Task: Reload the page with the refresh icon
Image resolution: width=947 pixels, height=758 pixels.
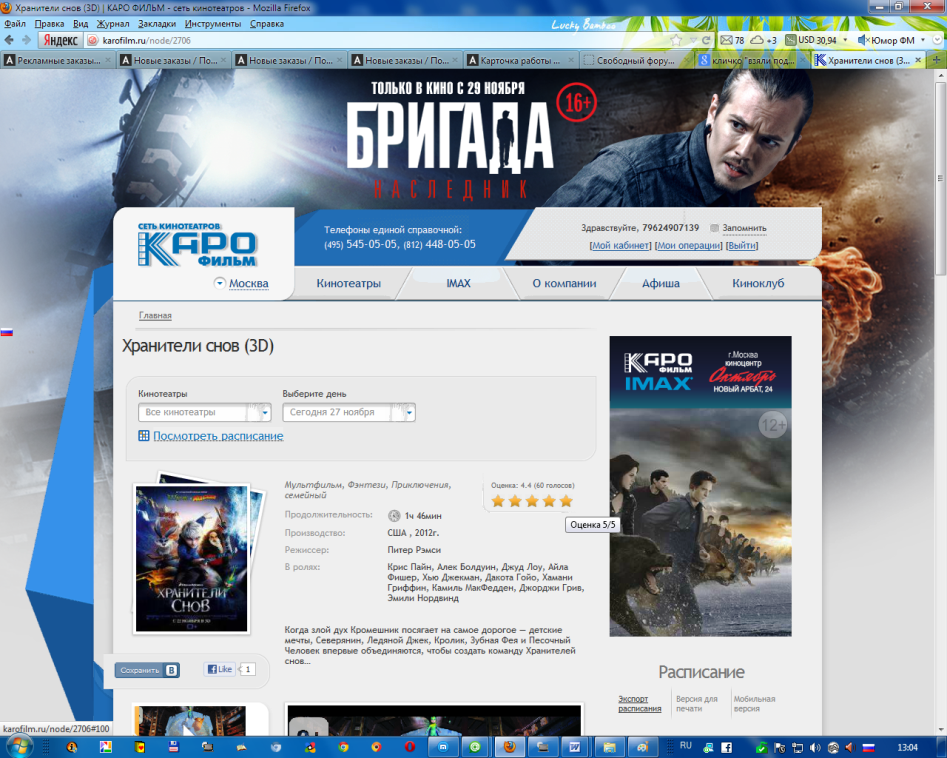Action: pos(705,40)
